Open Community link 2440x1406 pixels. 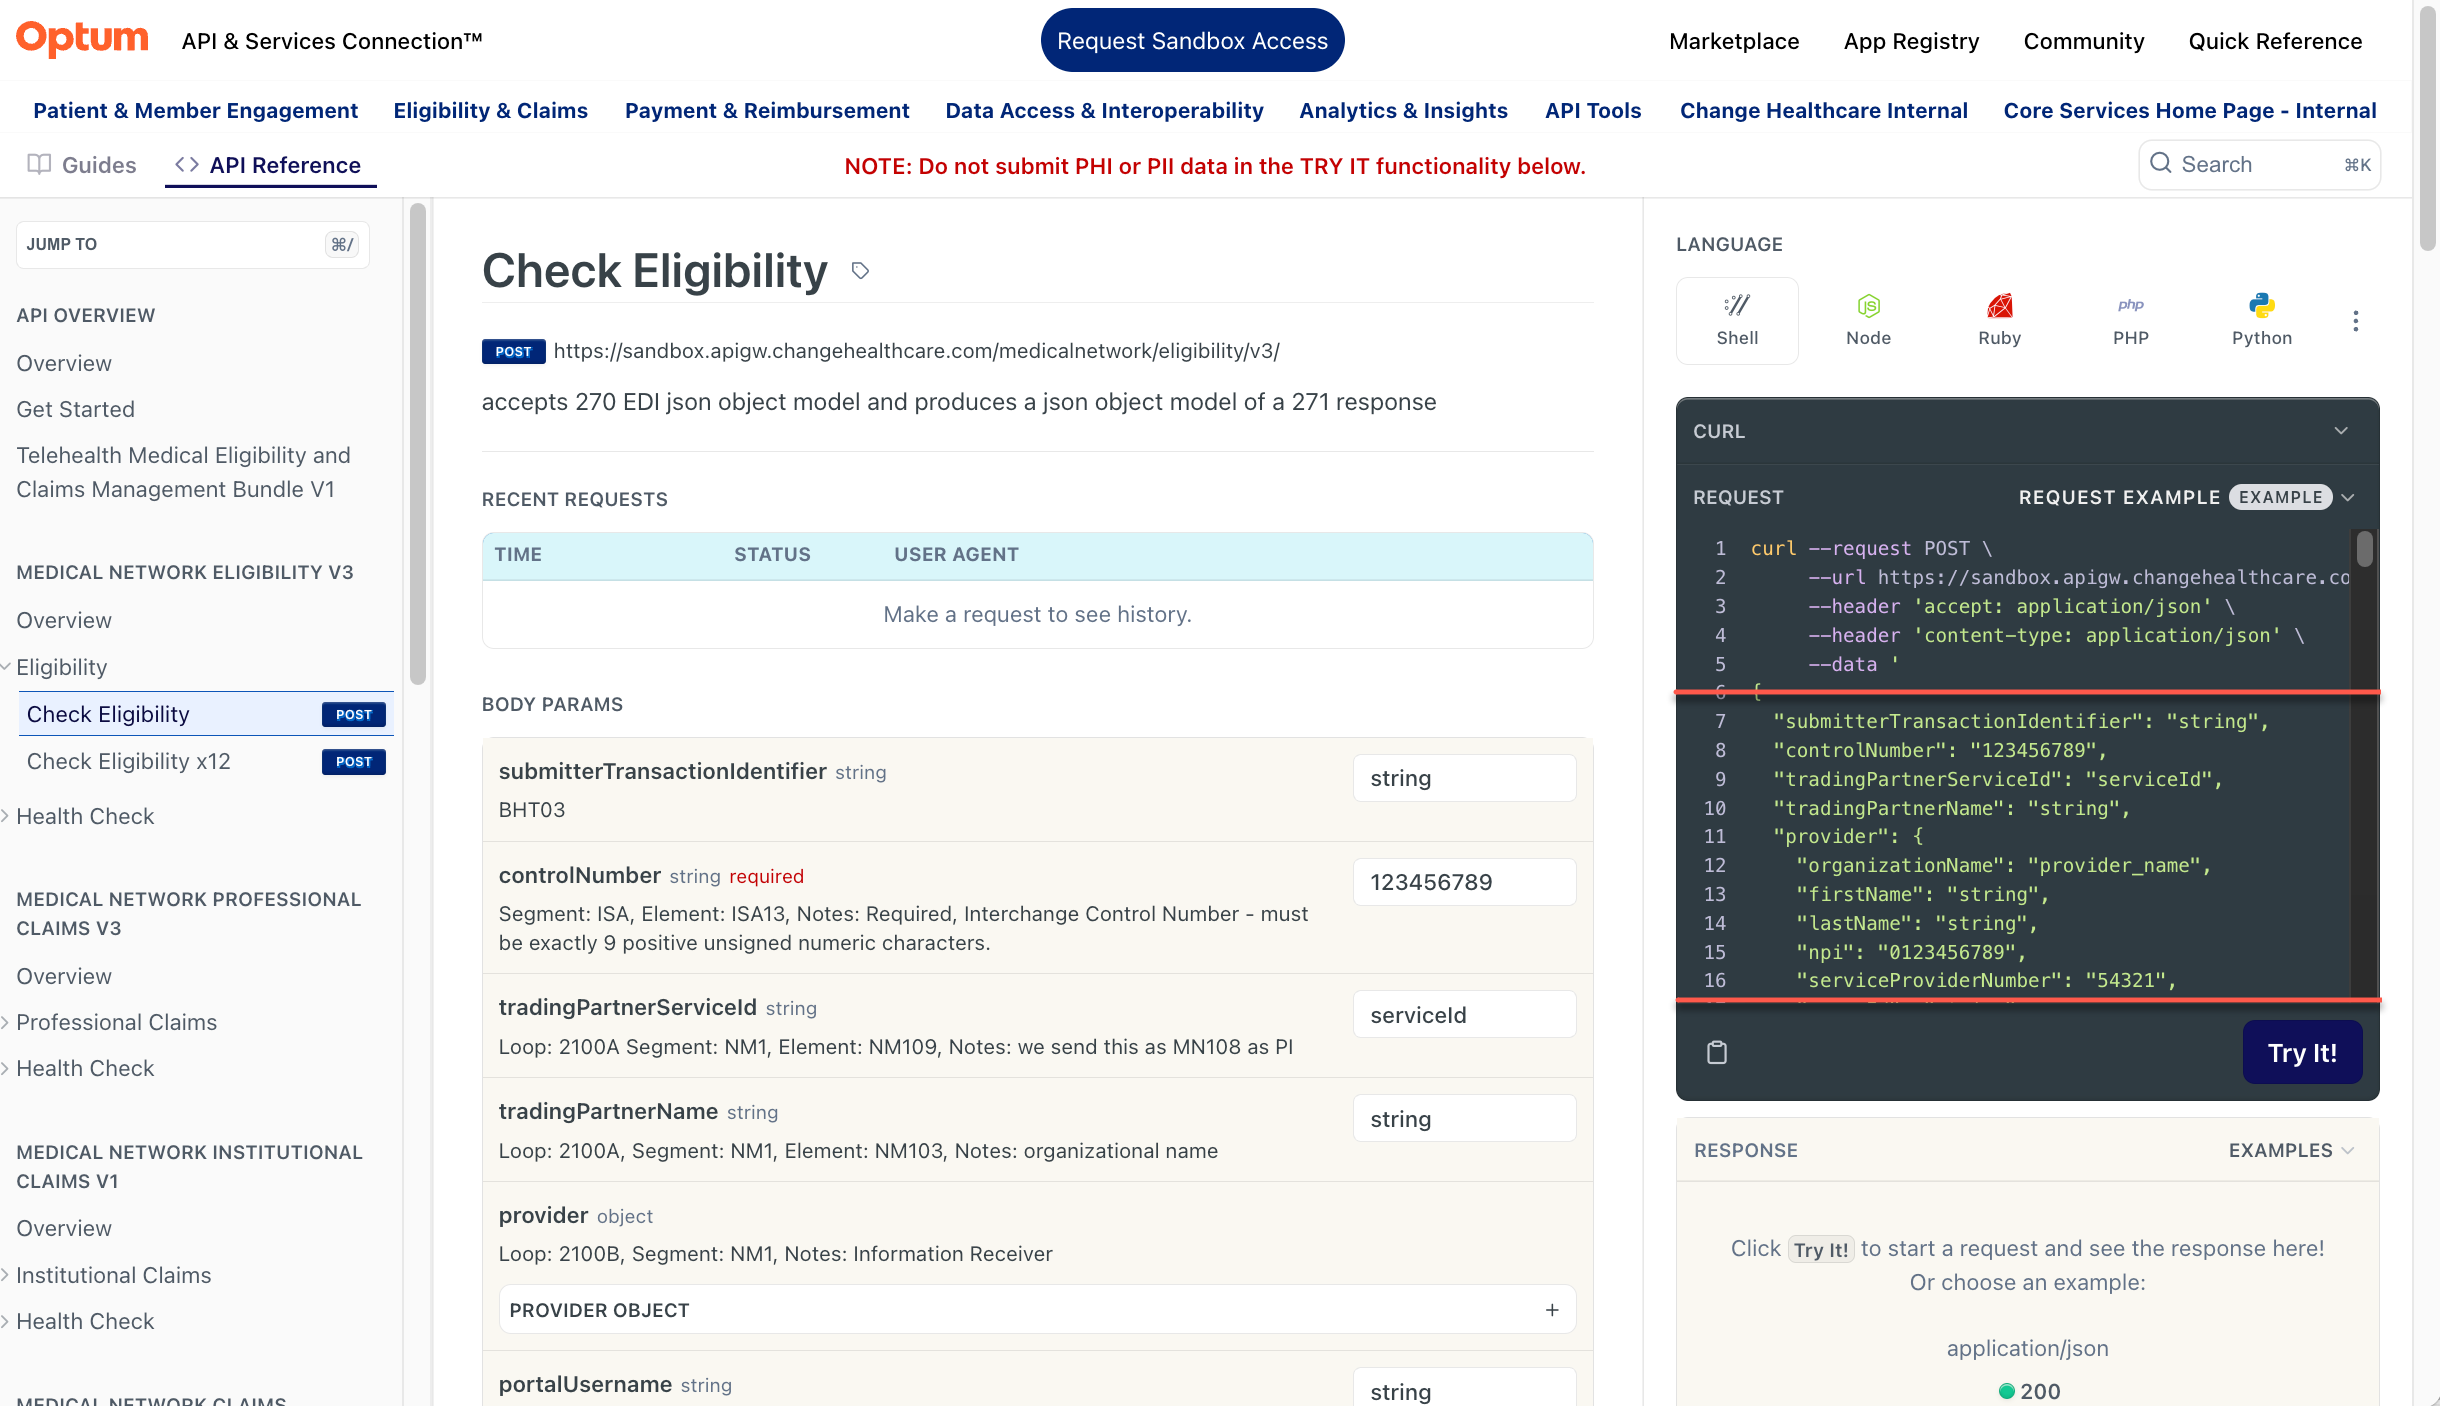[2084, 41]
